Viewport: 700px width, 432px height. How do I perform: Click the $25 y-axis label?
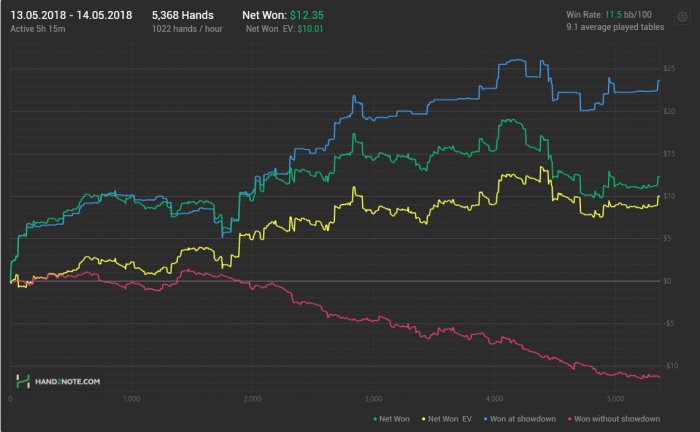click(667, 67)
